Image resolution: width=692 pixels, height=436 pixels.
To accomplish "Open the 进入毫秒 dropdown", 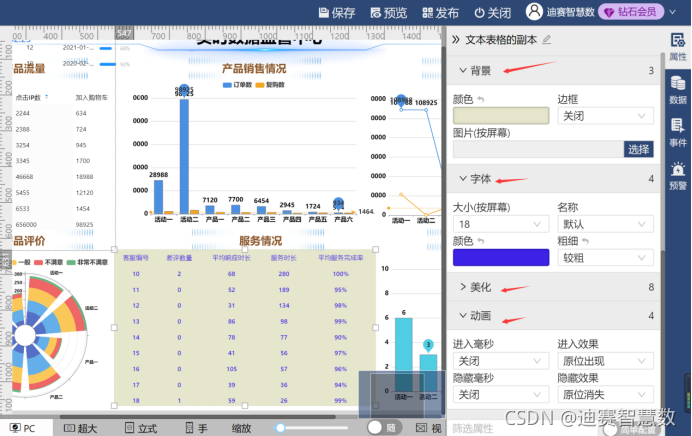I will 501,361.
